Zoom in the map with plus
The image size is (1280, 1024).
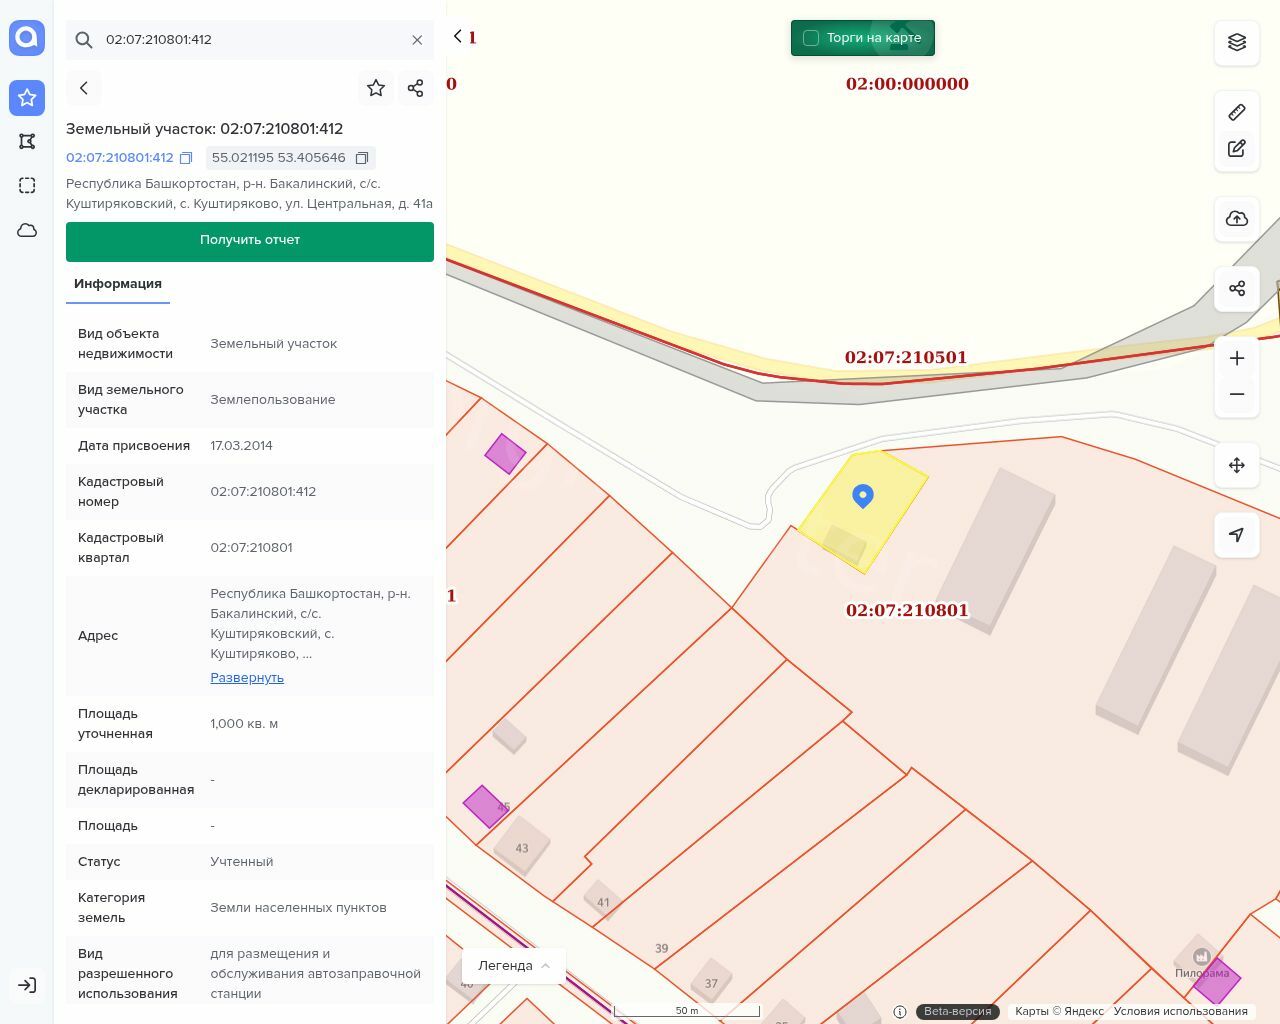click(x=1236, y=358)
